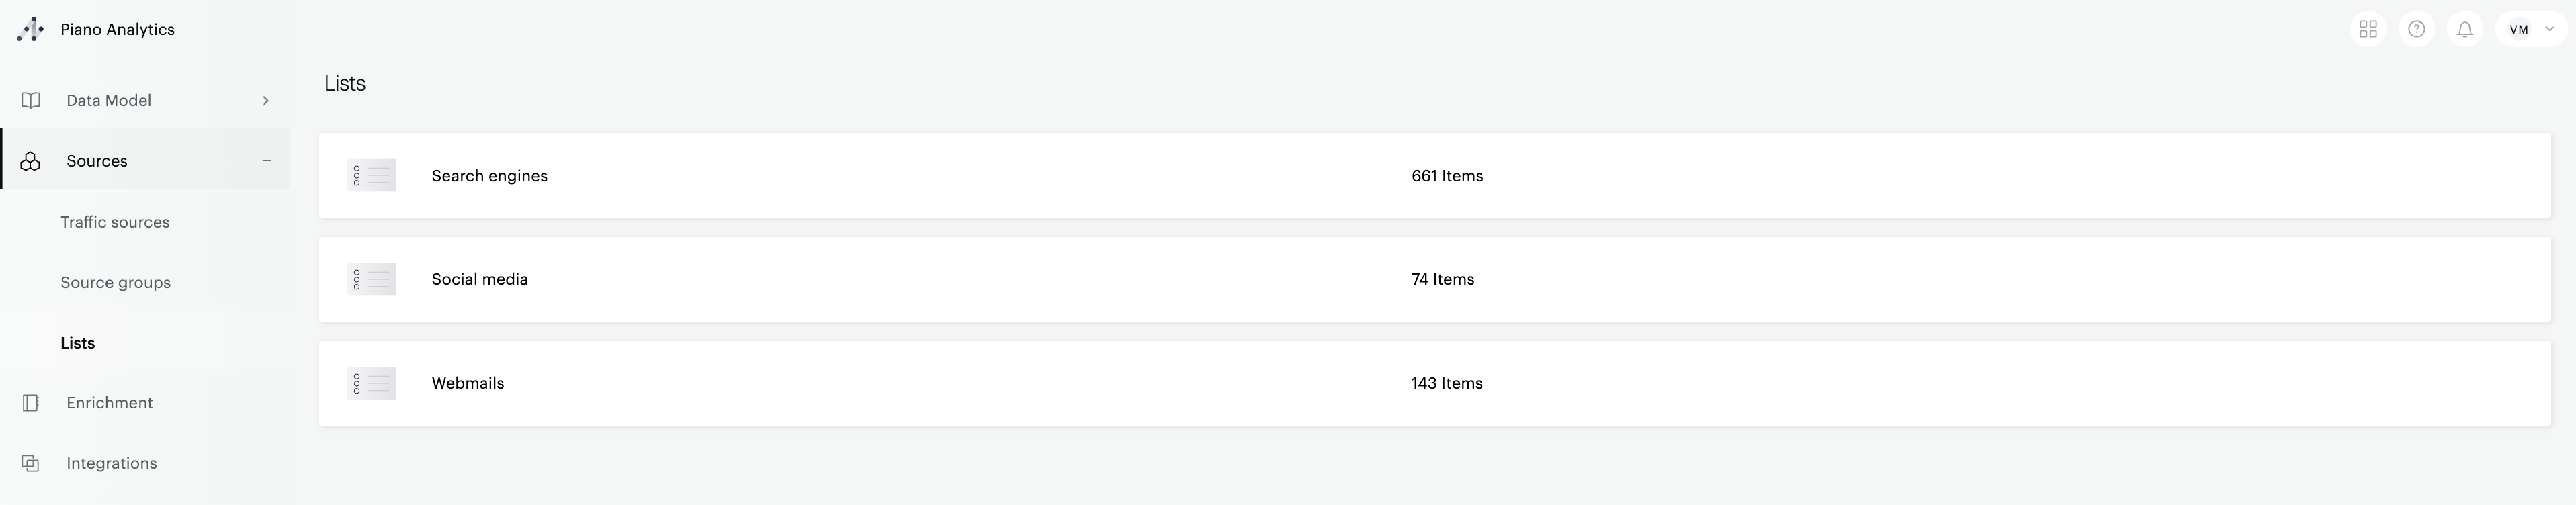The image size is (2576, 505).
Task: Click the Search engines list icon
Action: pyautogui.click(x=371, y=176)
